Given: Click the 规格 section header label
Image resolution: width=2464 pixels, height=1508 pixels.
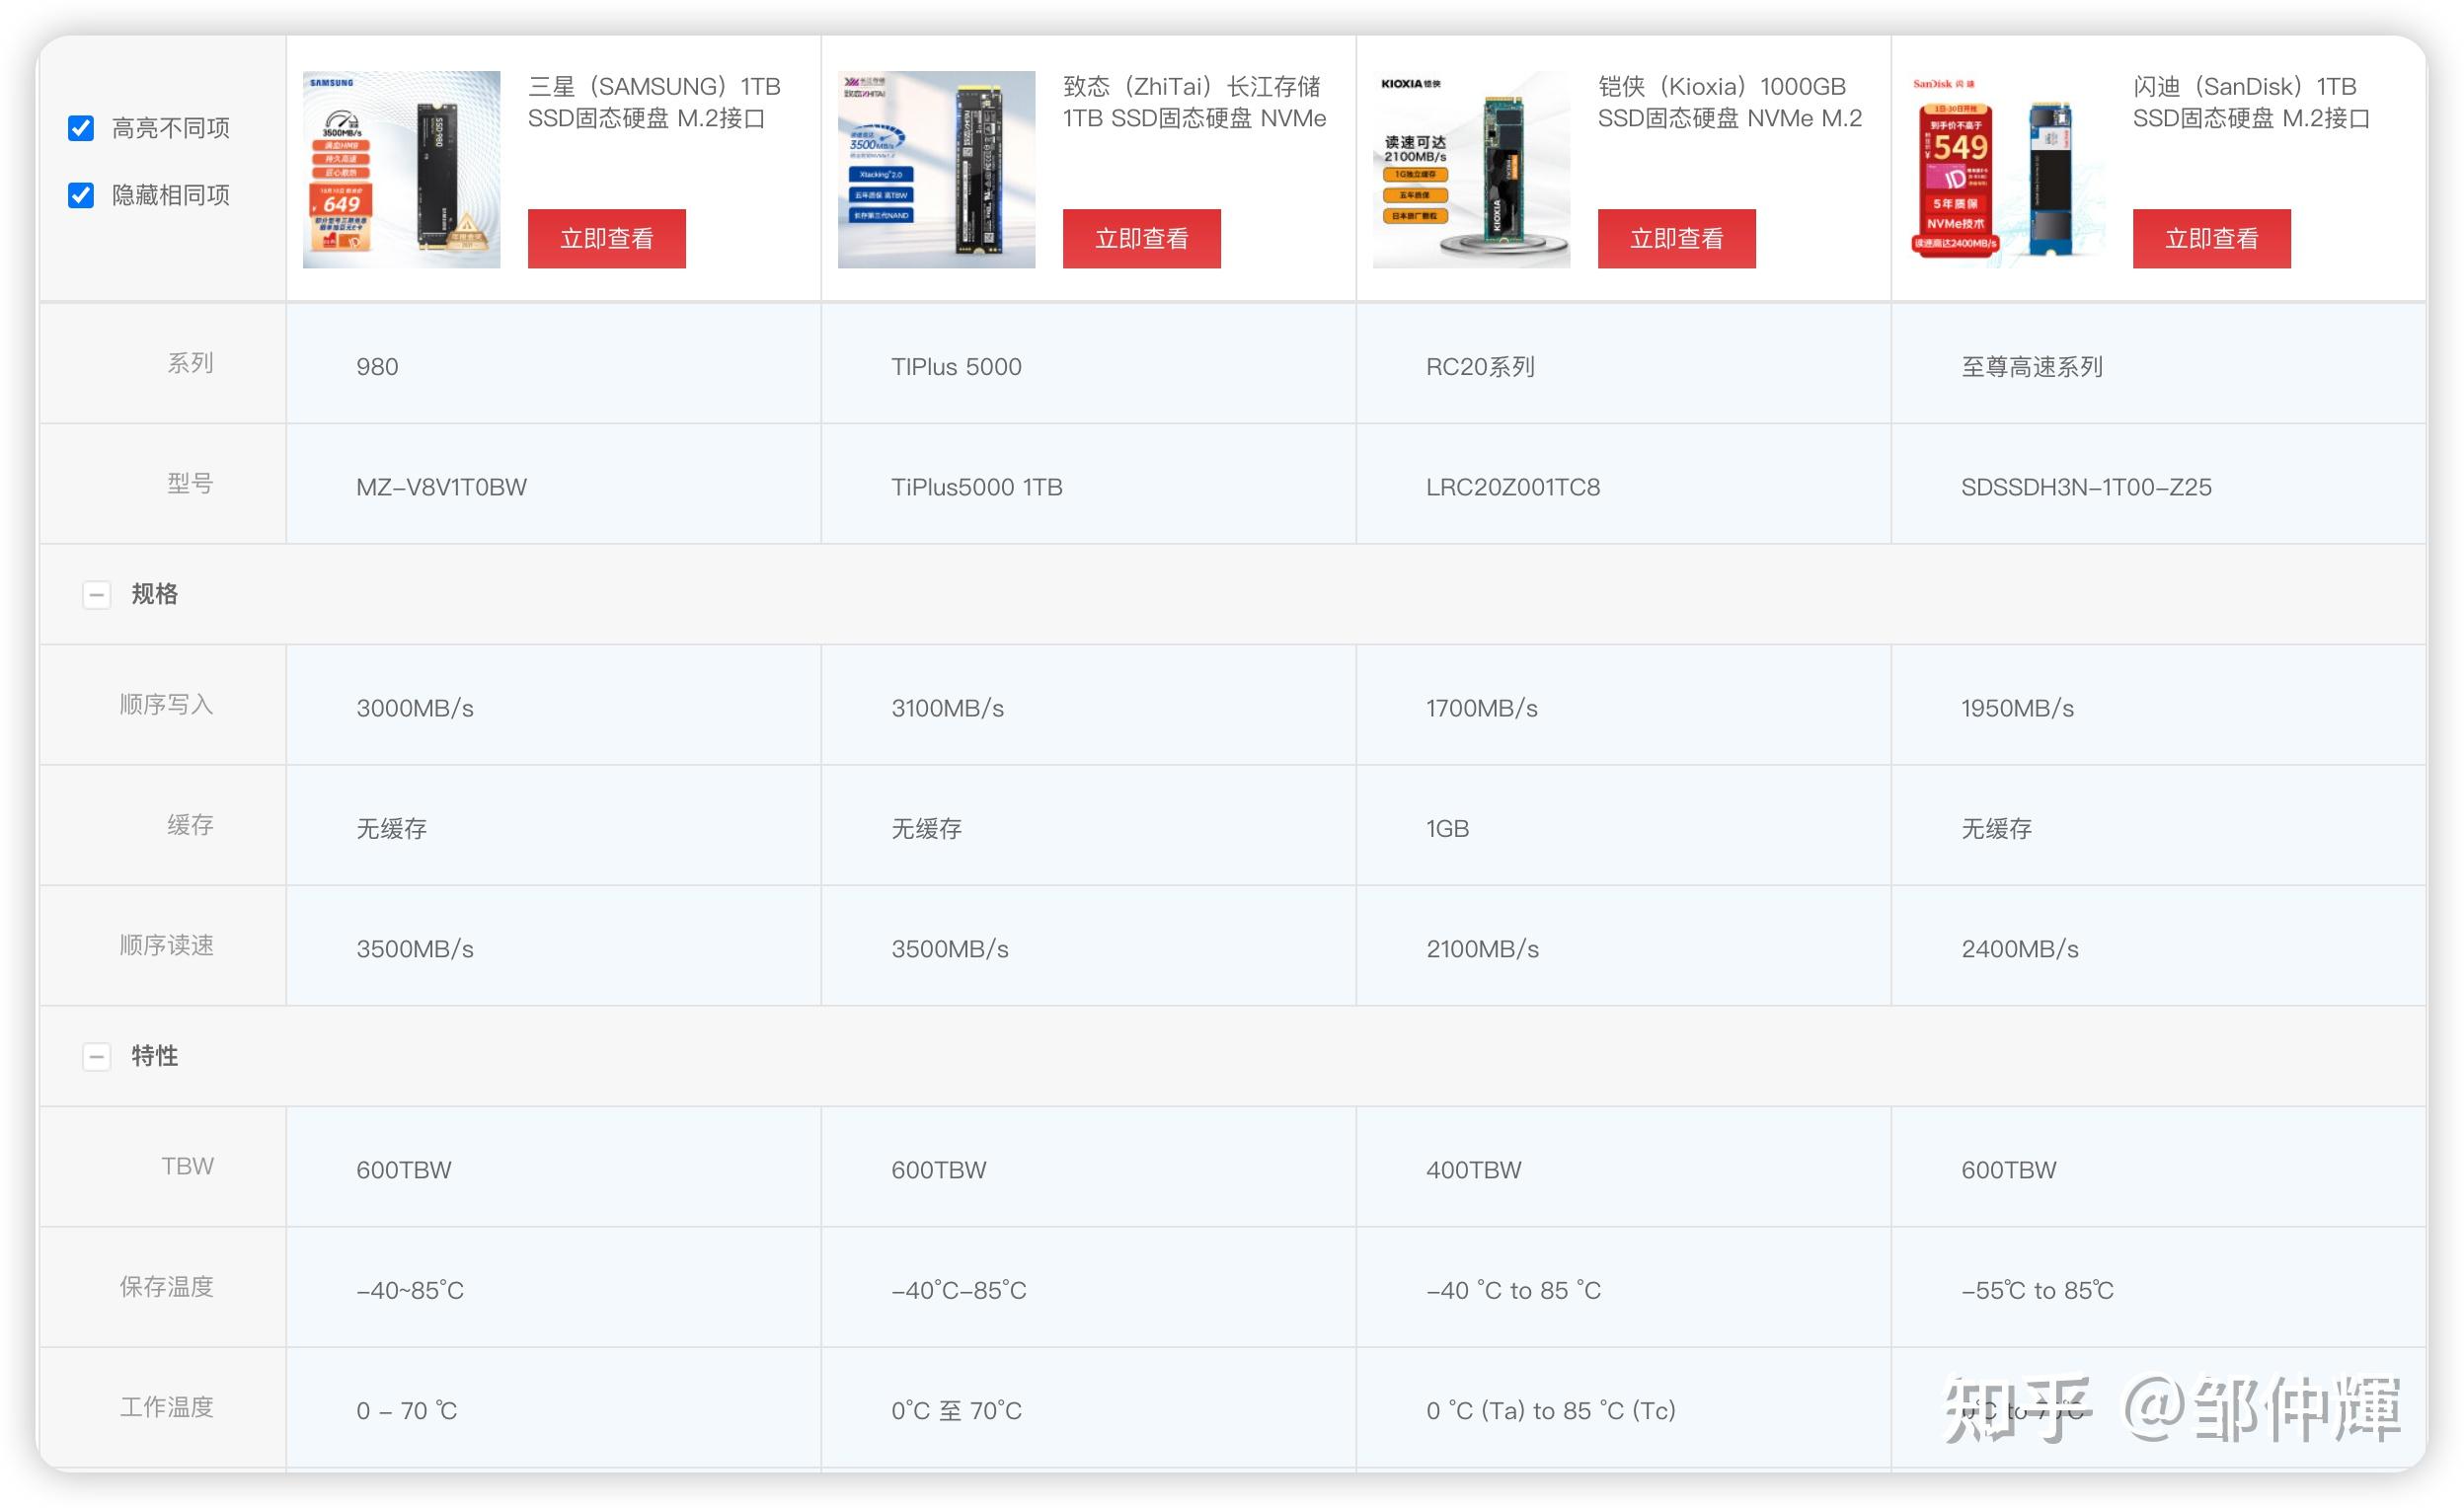Looking at the screenshot, I should [155, 594].
